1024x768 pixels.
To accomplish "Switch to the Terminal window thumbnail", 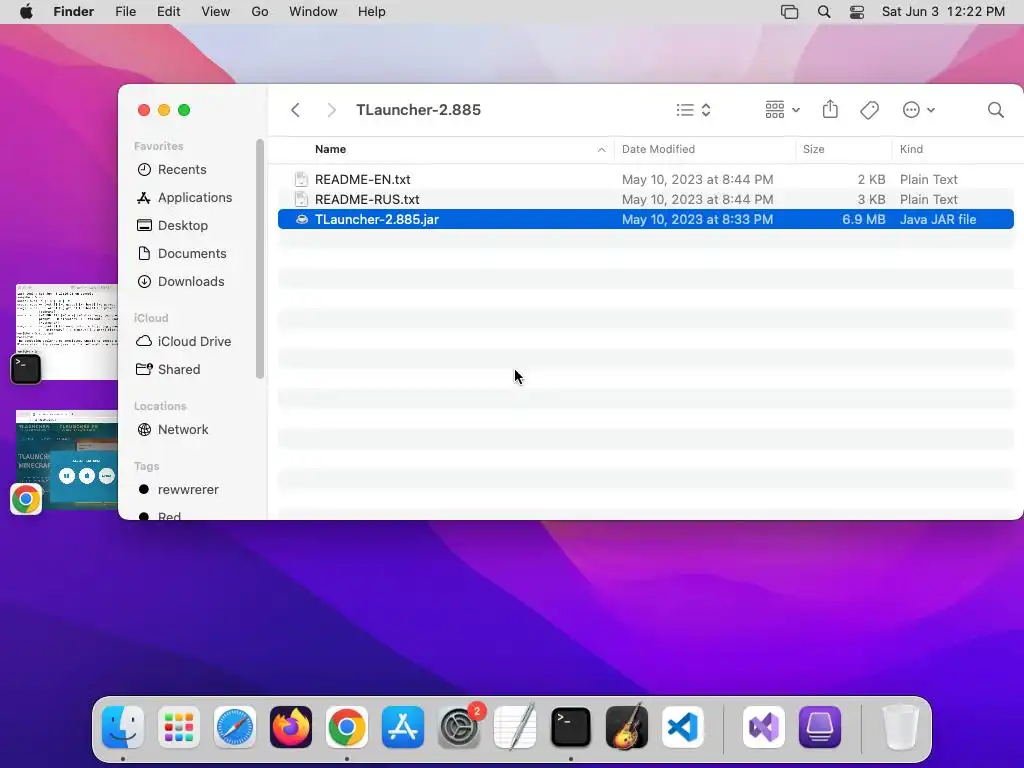I will (67, 332).
